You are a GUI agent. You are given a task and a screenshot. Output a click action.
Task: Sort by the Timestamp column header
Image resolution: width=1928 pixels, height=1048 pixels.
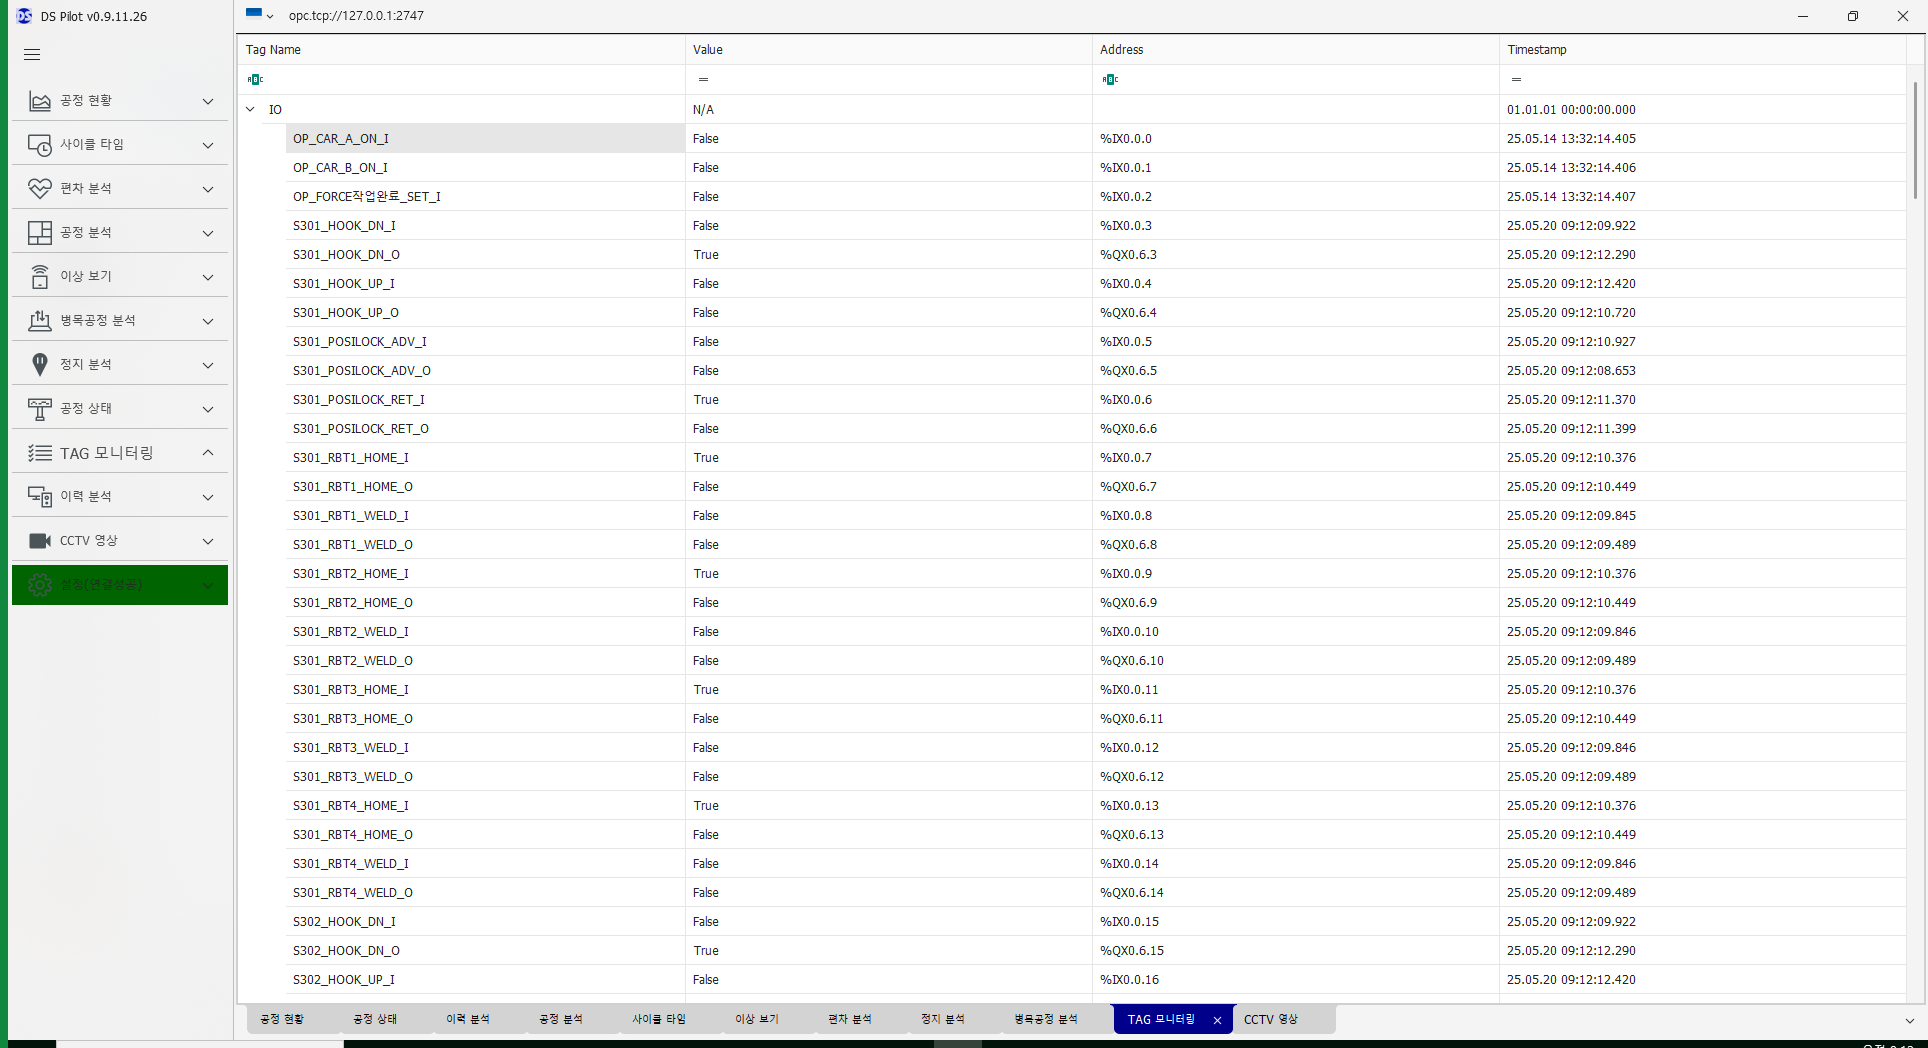(x=1537, y=50)
